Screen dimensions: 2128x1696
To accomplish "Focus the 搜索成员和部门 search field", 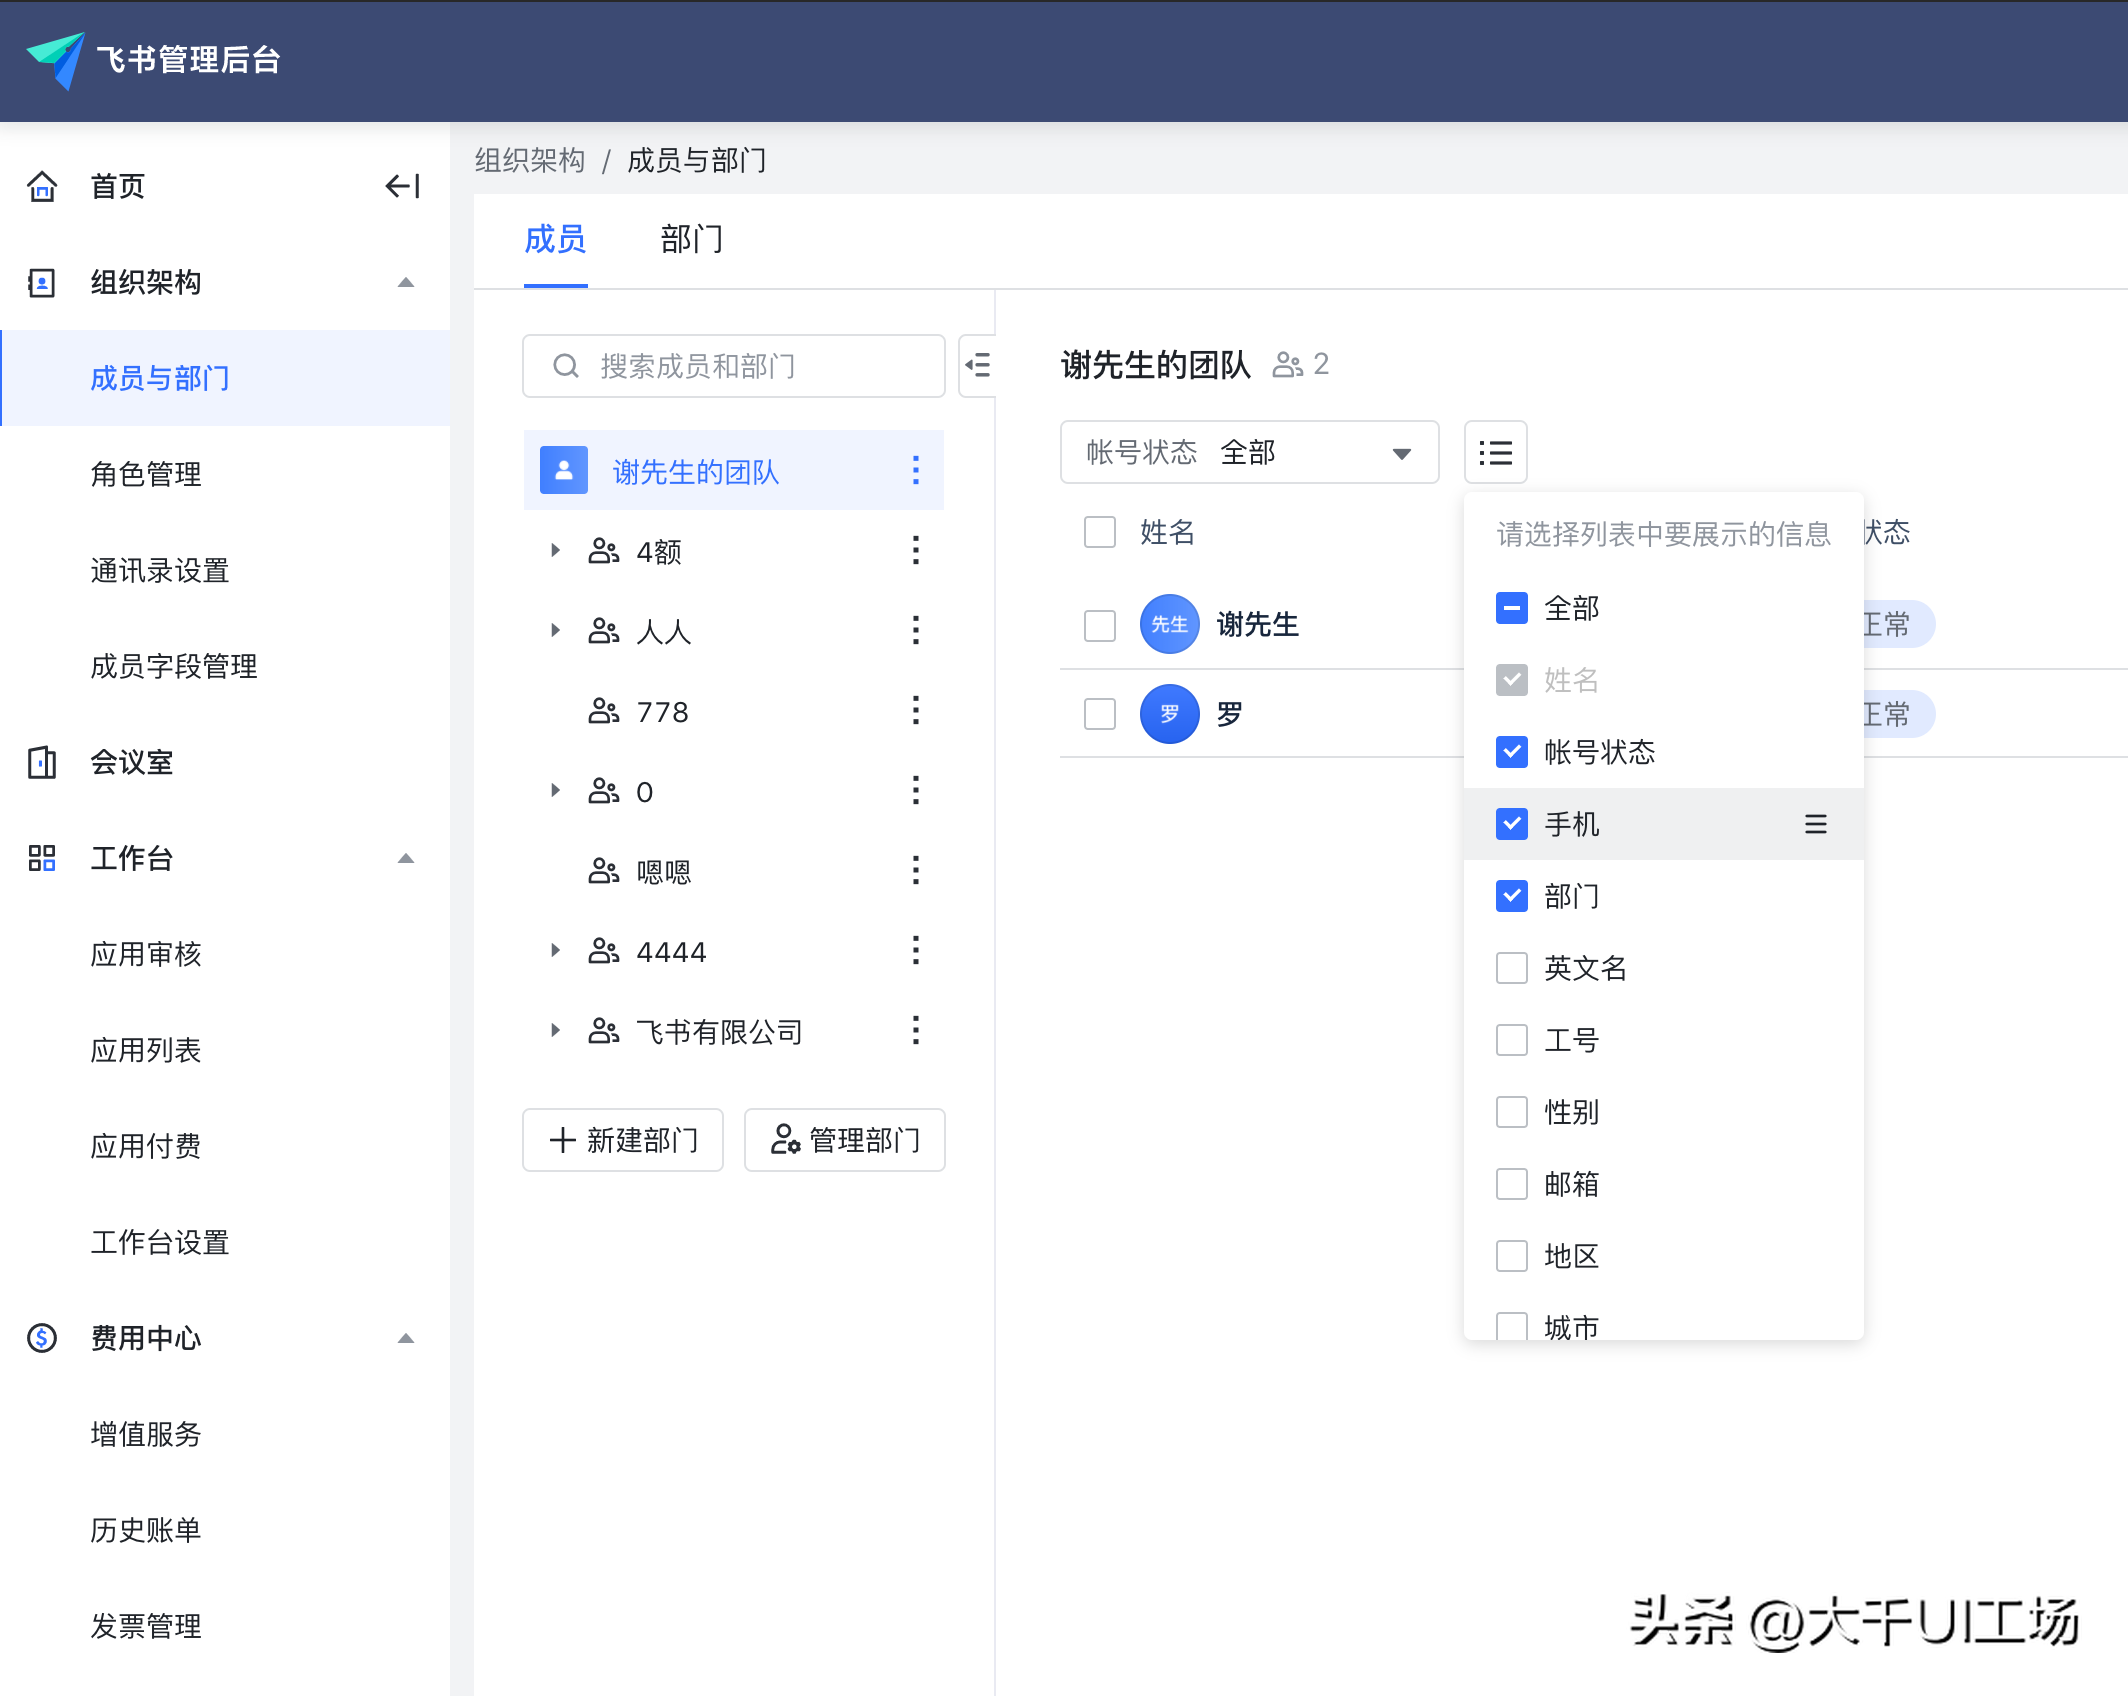I will click(733, 367).
